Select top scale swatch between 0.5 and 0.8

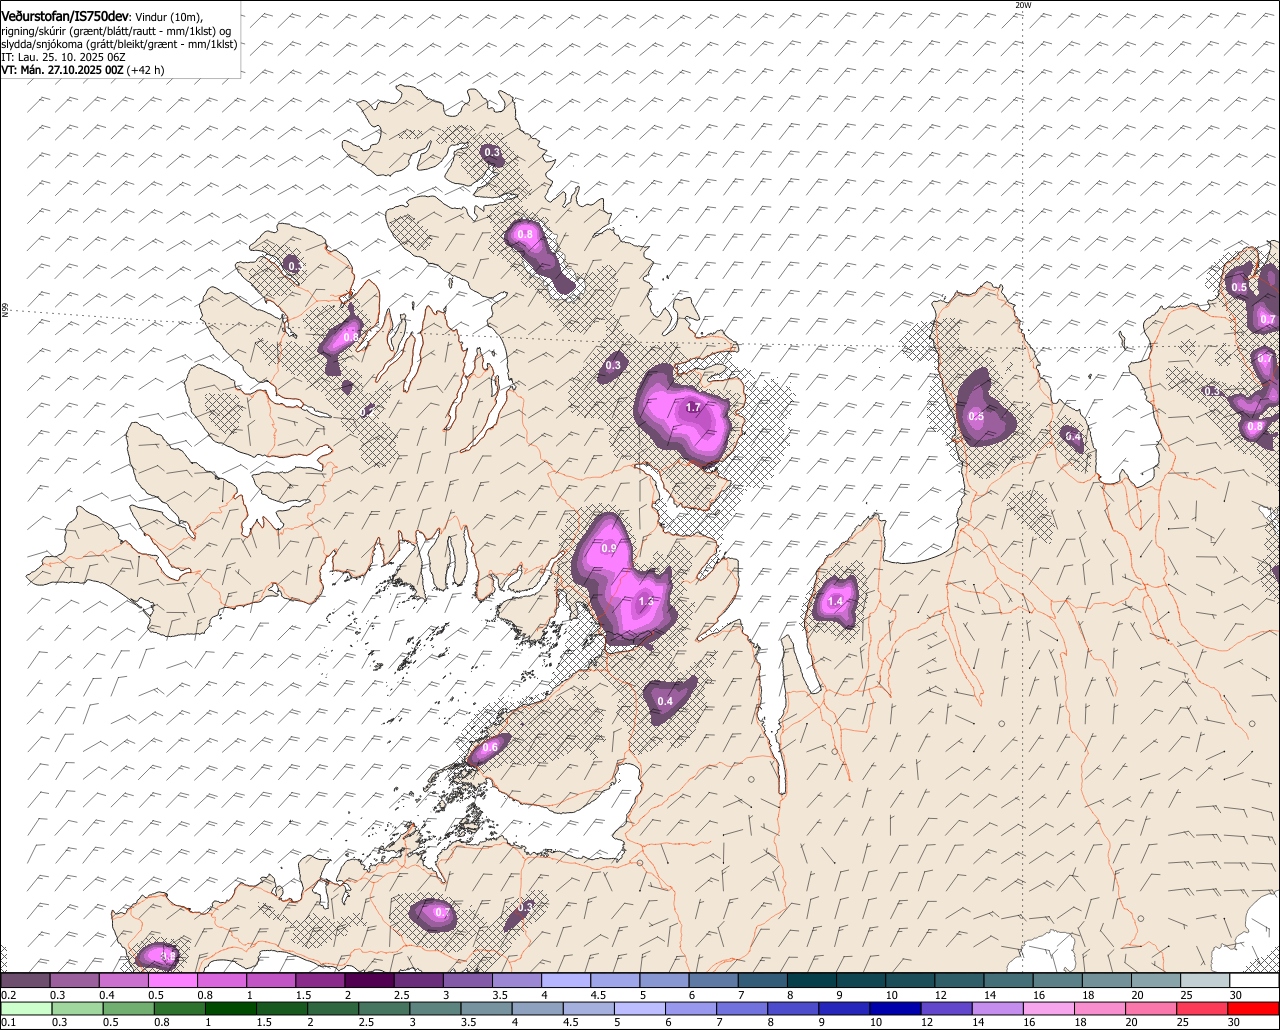(x=173, y=980)
